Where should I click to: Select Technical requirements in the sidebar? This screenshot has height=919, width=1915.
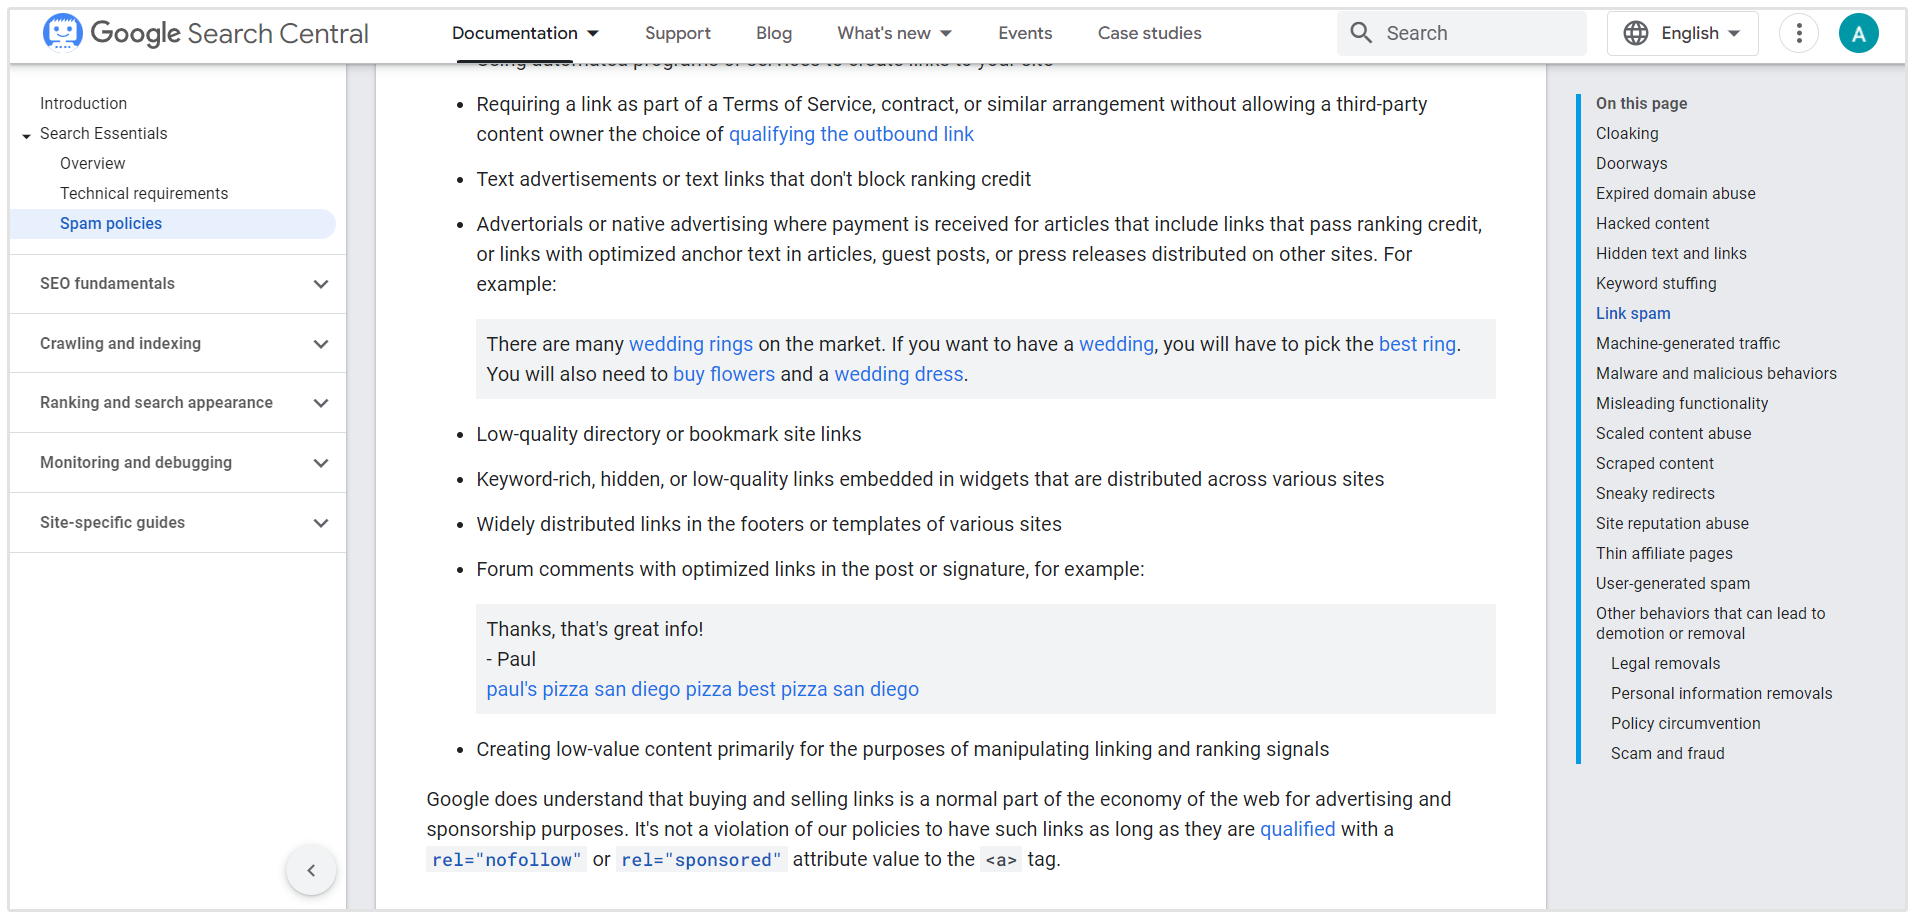144,193
